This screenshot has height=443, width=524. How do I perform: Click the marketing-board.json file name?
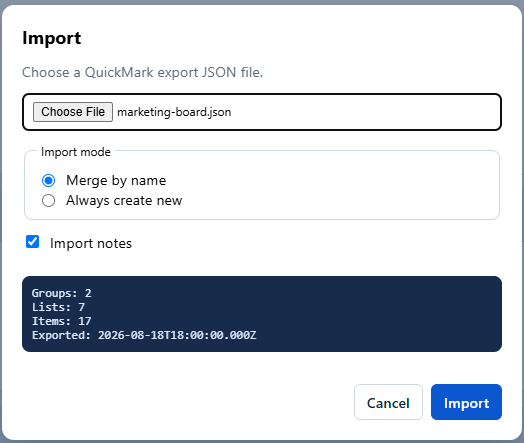click(x=174, y=112)
